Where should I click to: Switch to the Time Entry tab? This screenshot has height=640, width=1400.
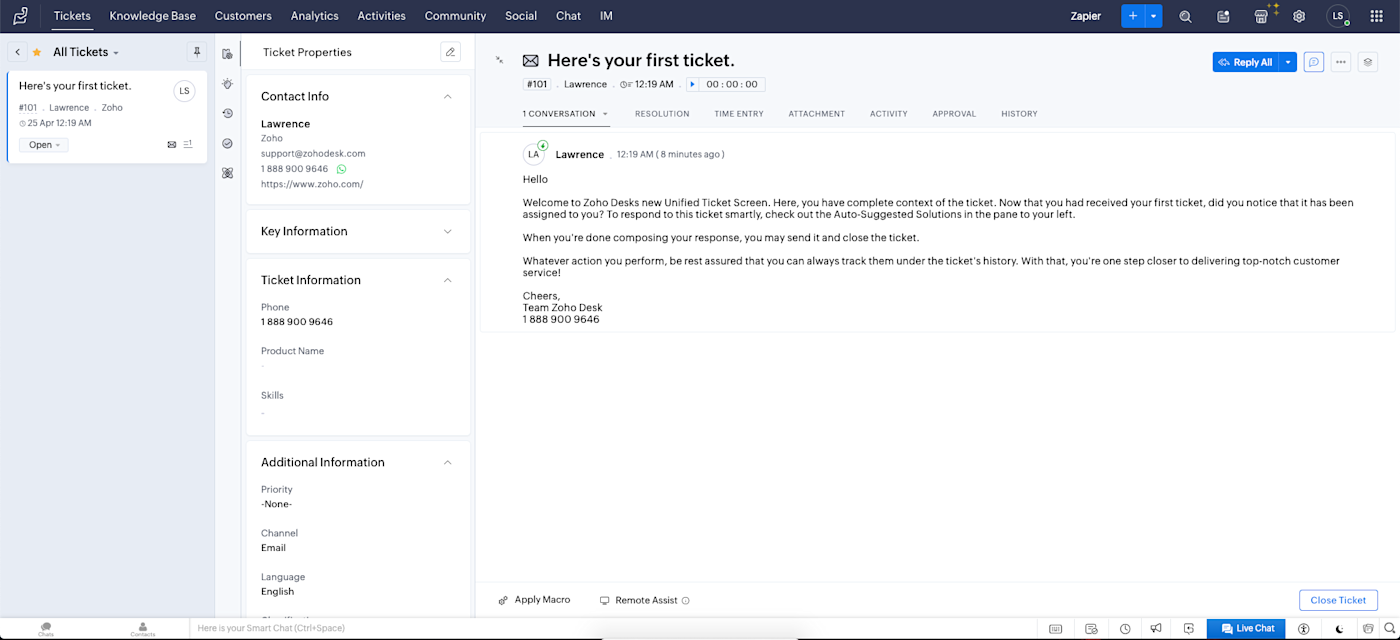click(x=739, y=114)
